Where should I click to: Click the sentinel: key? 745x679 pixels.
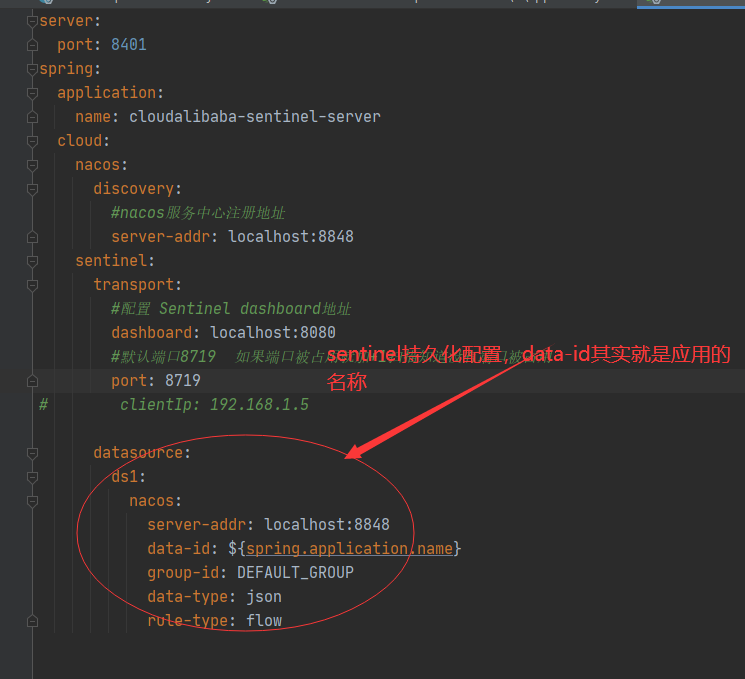pyautogui.click(x=115, y=260)
